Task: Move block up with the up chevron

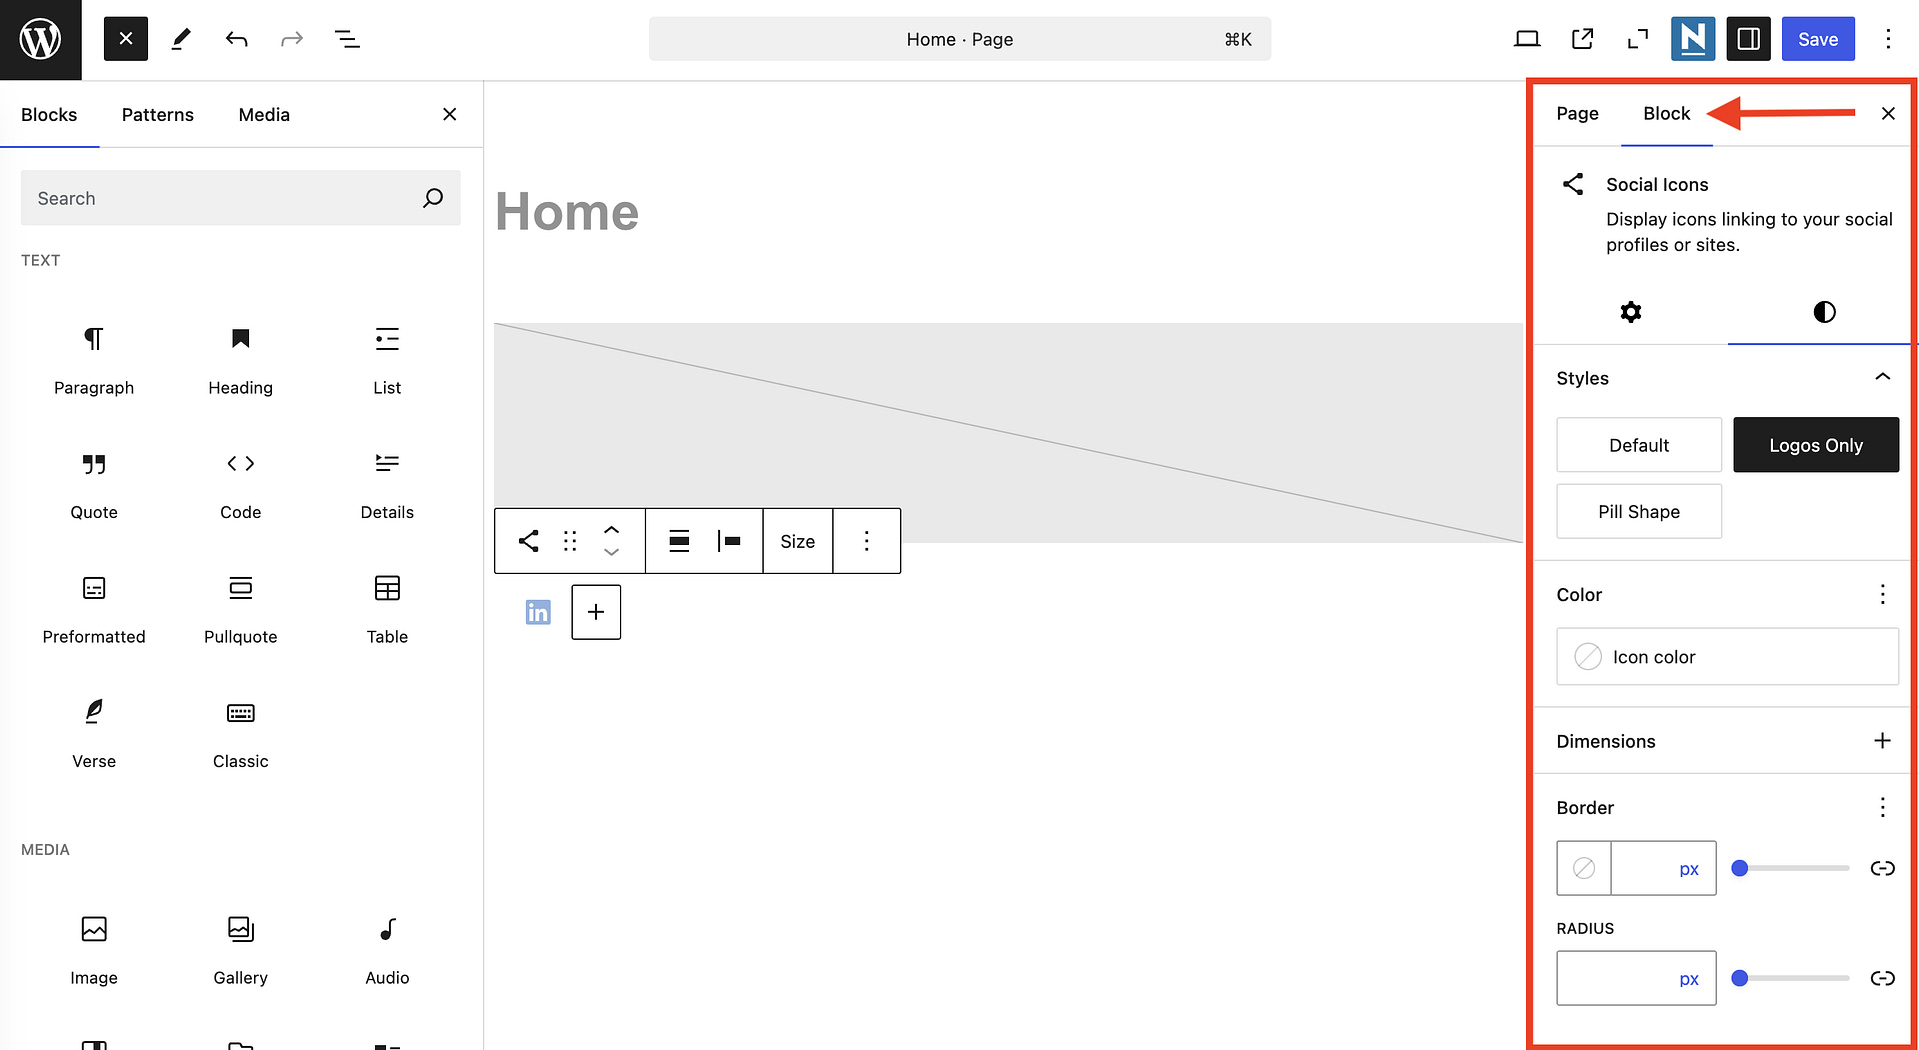Action: tap(612, 529)
